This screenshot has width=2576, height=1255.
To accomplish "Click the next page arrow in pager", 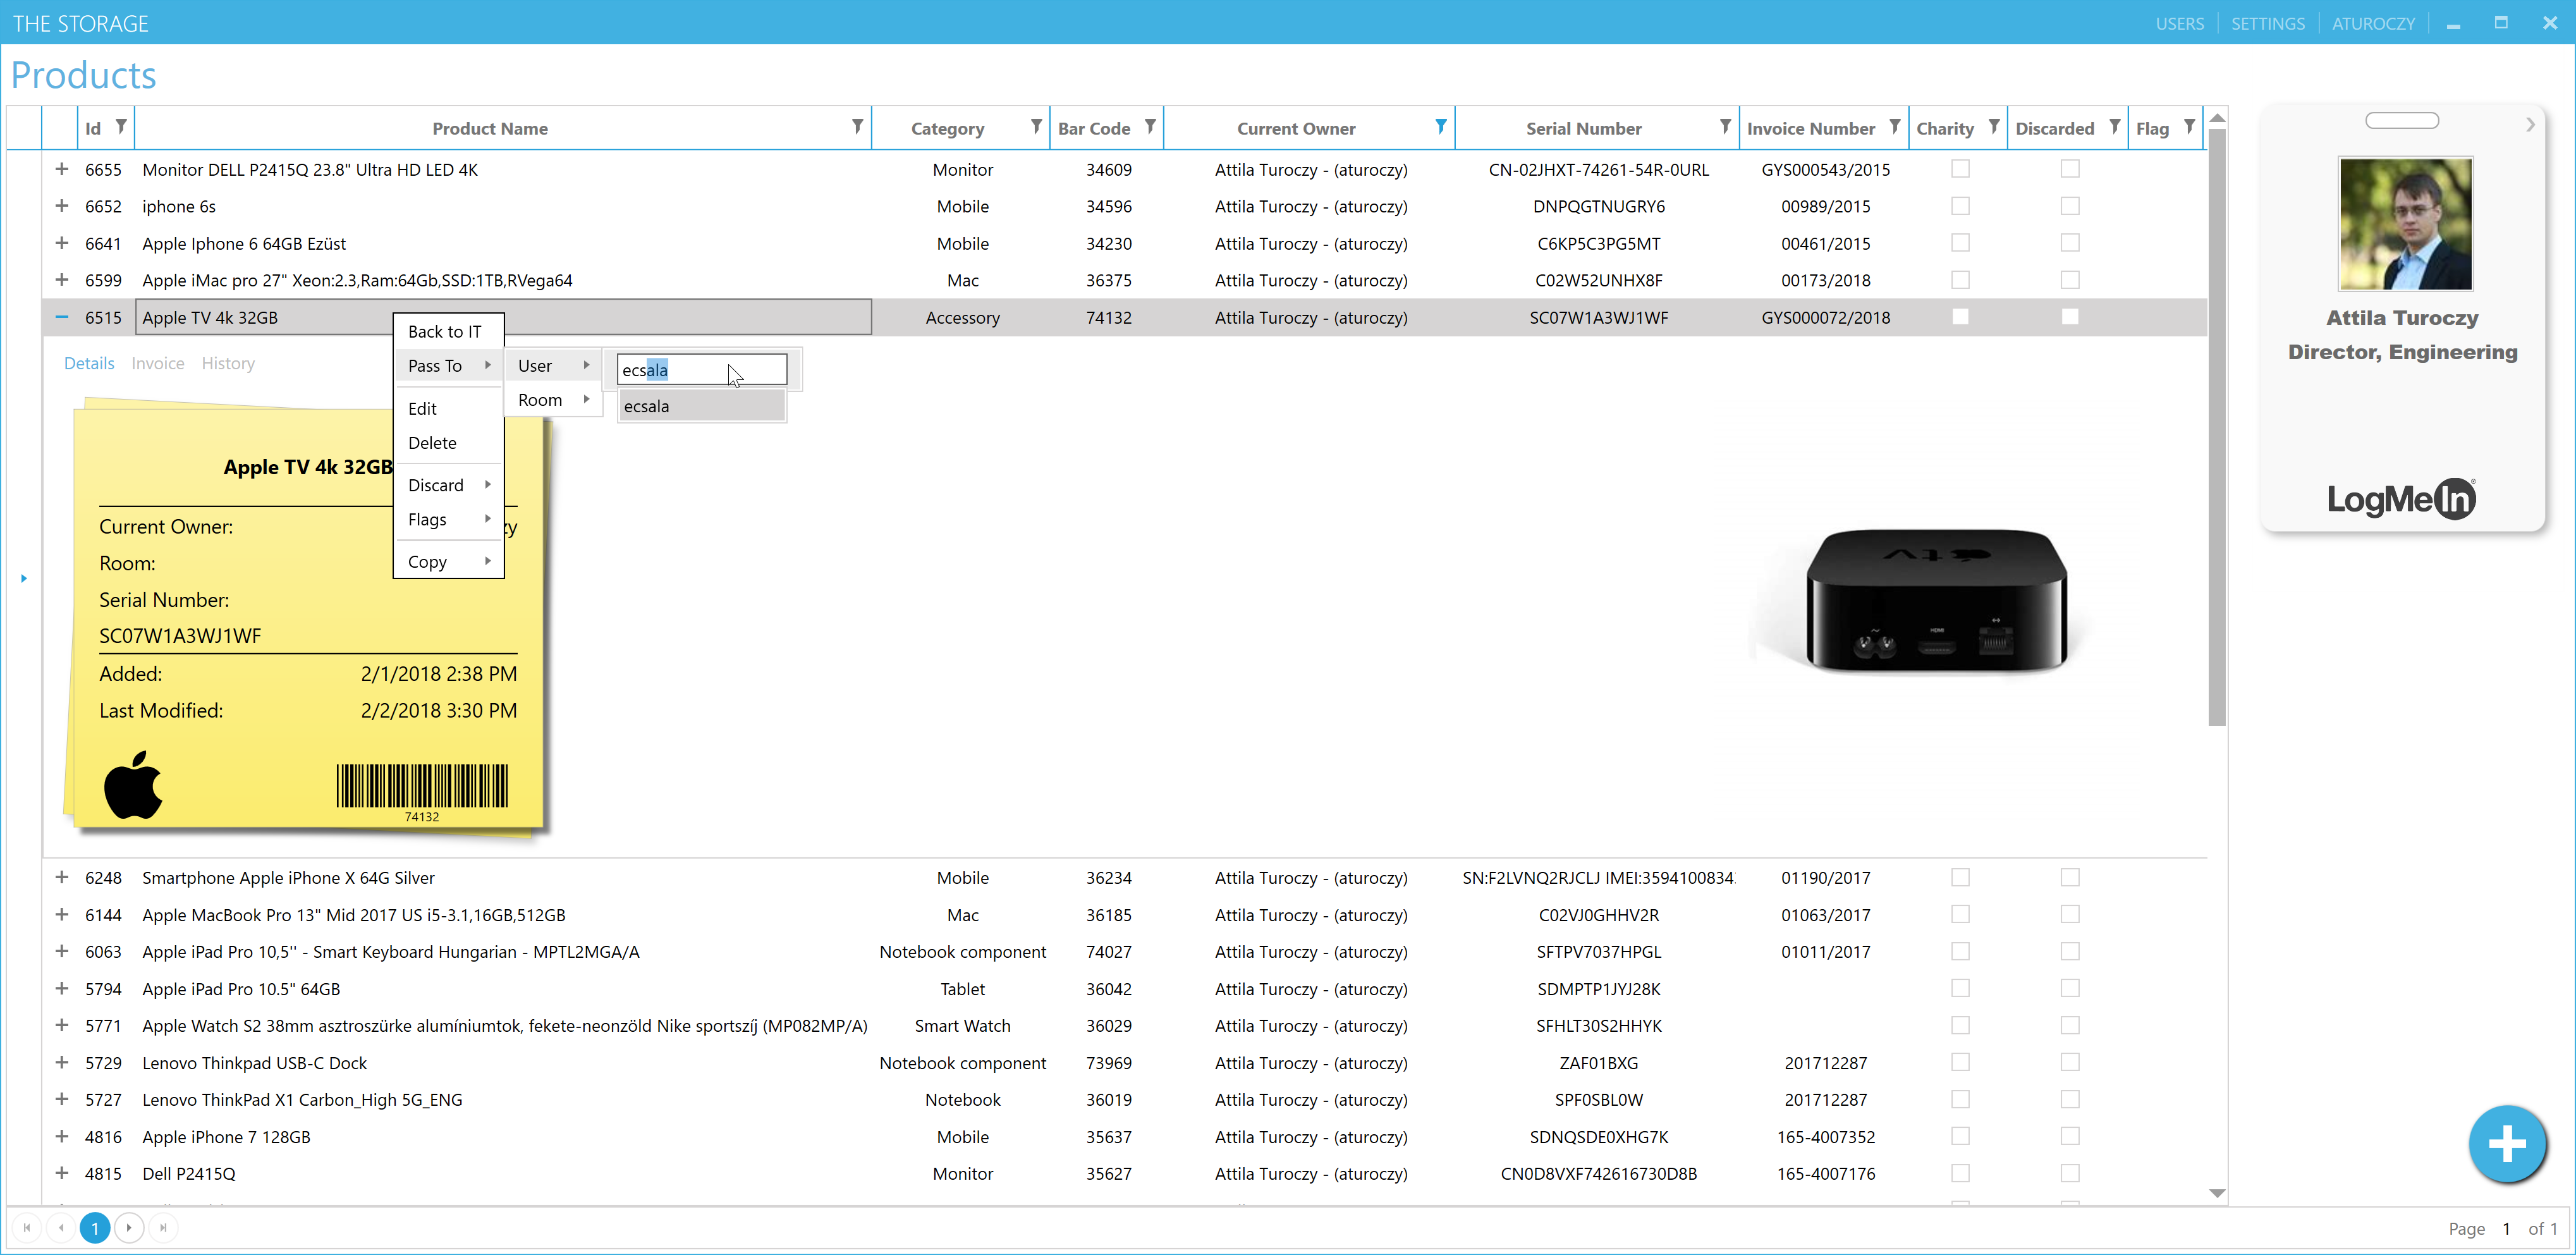I will [129, 1227].
